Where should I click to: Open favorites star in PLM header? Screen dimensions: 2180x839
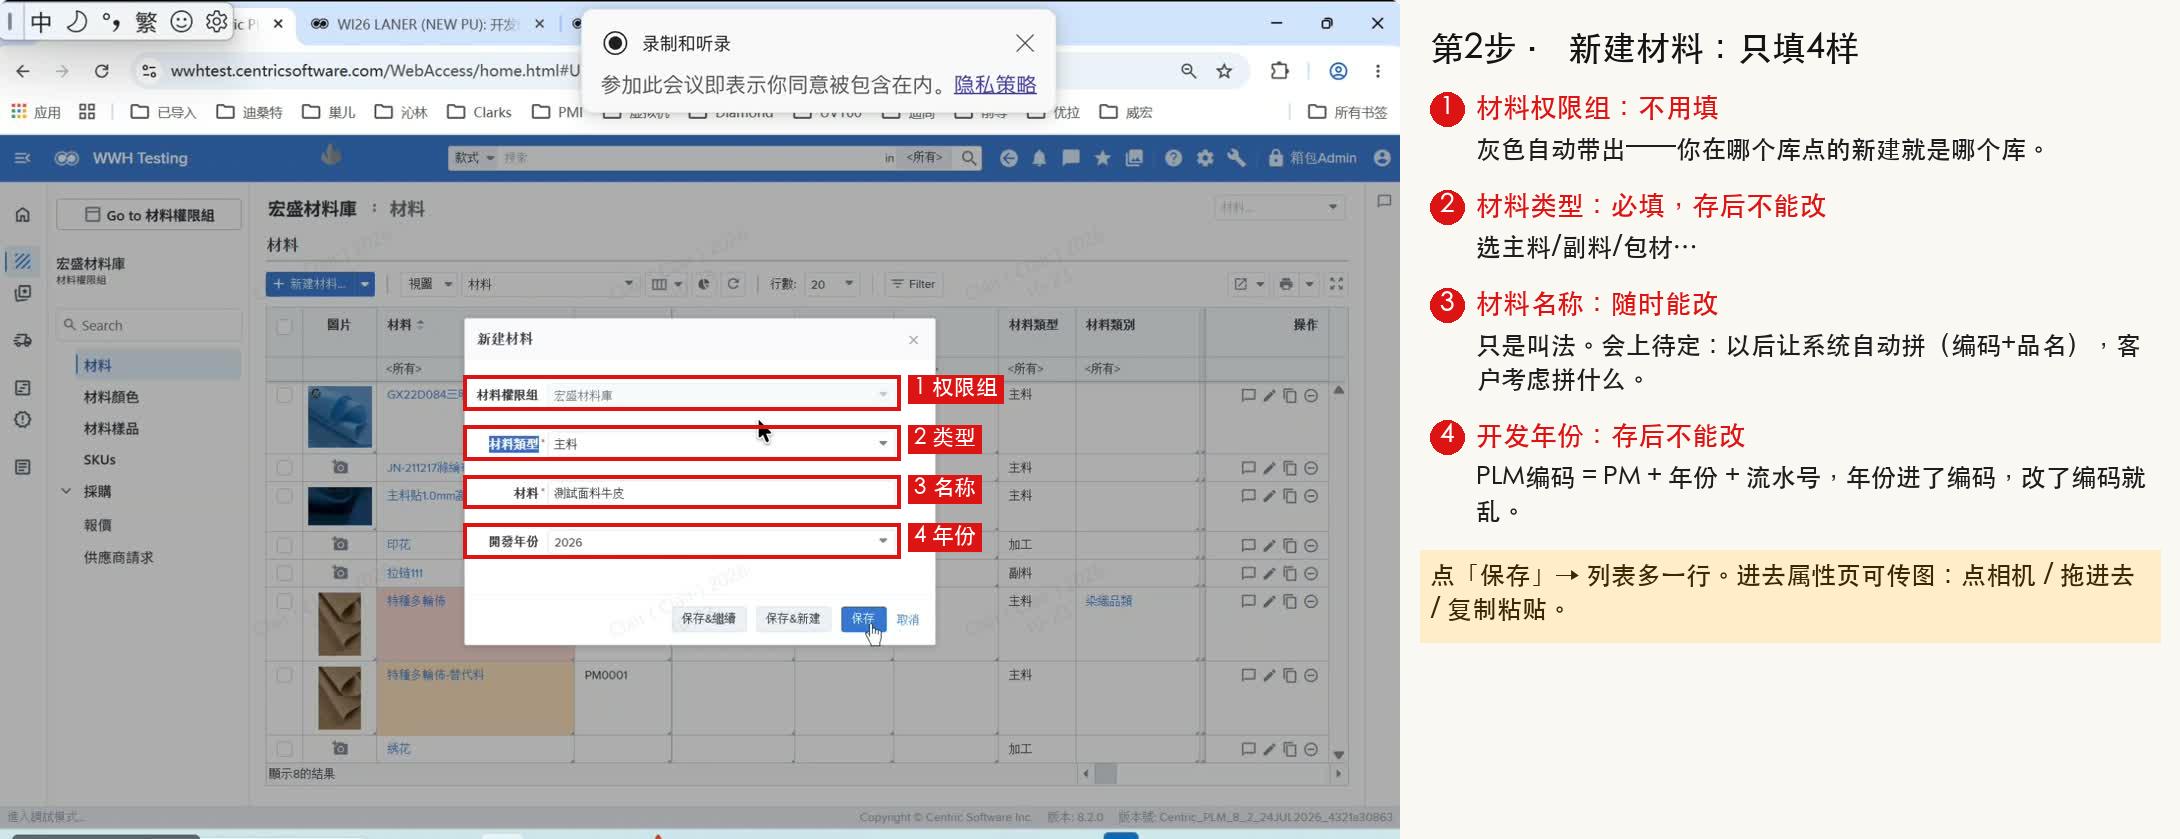1102,158
